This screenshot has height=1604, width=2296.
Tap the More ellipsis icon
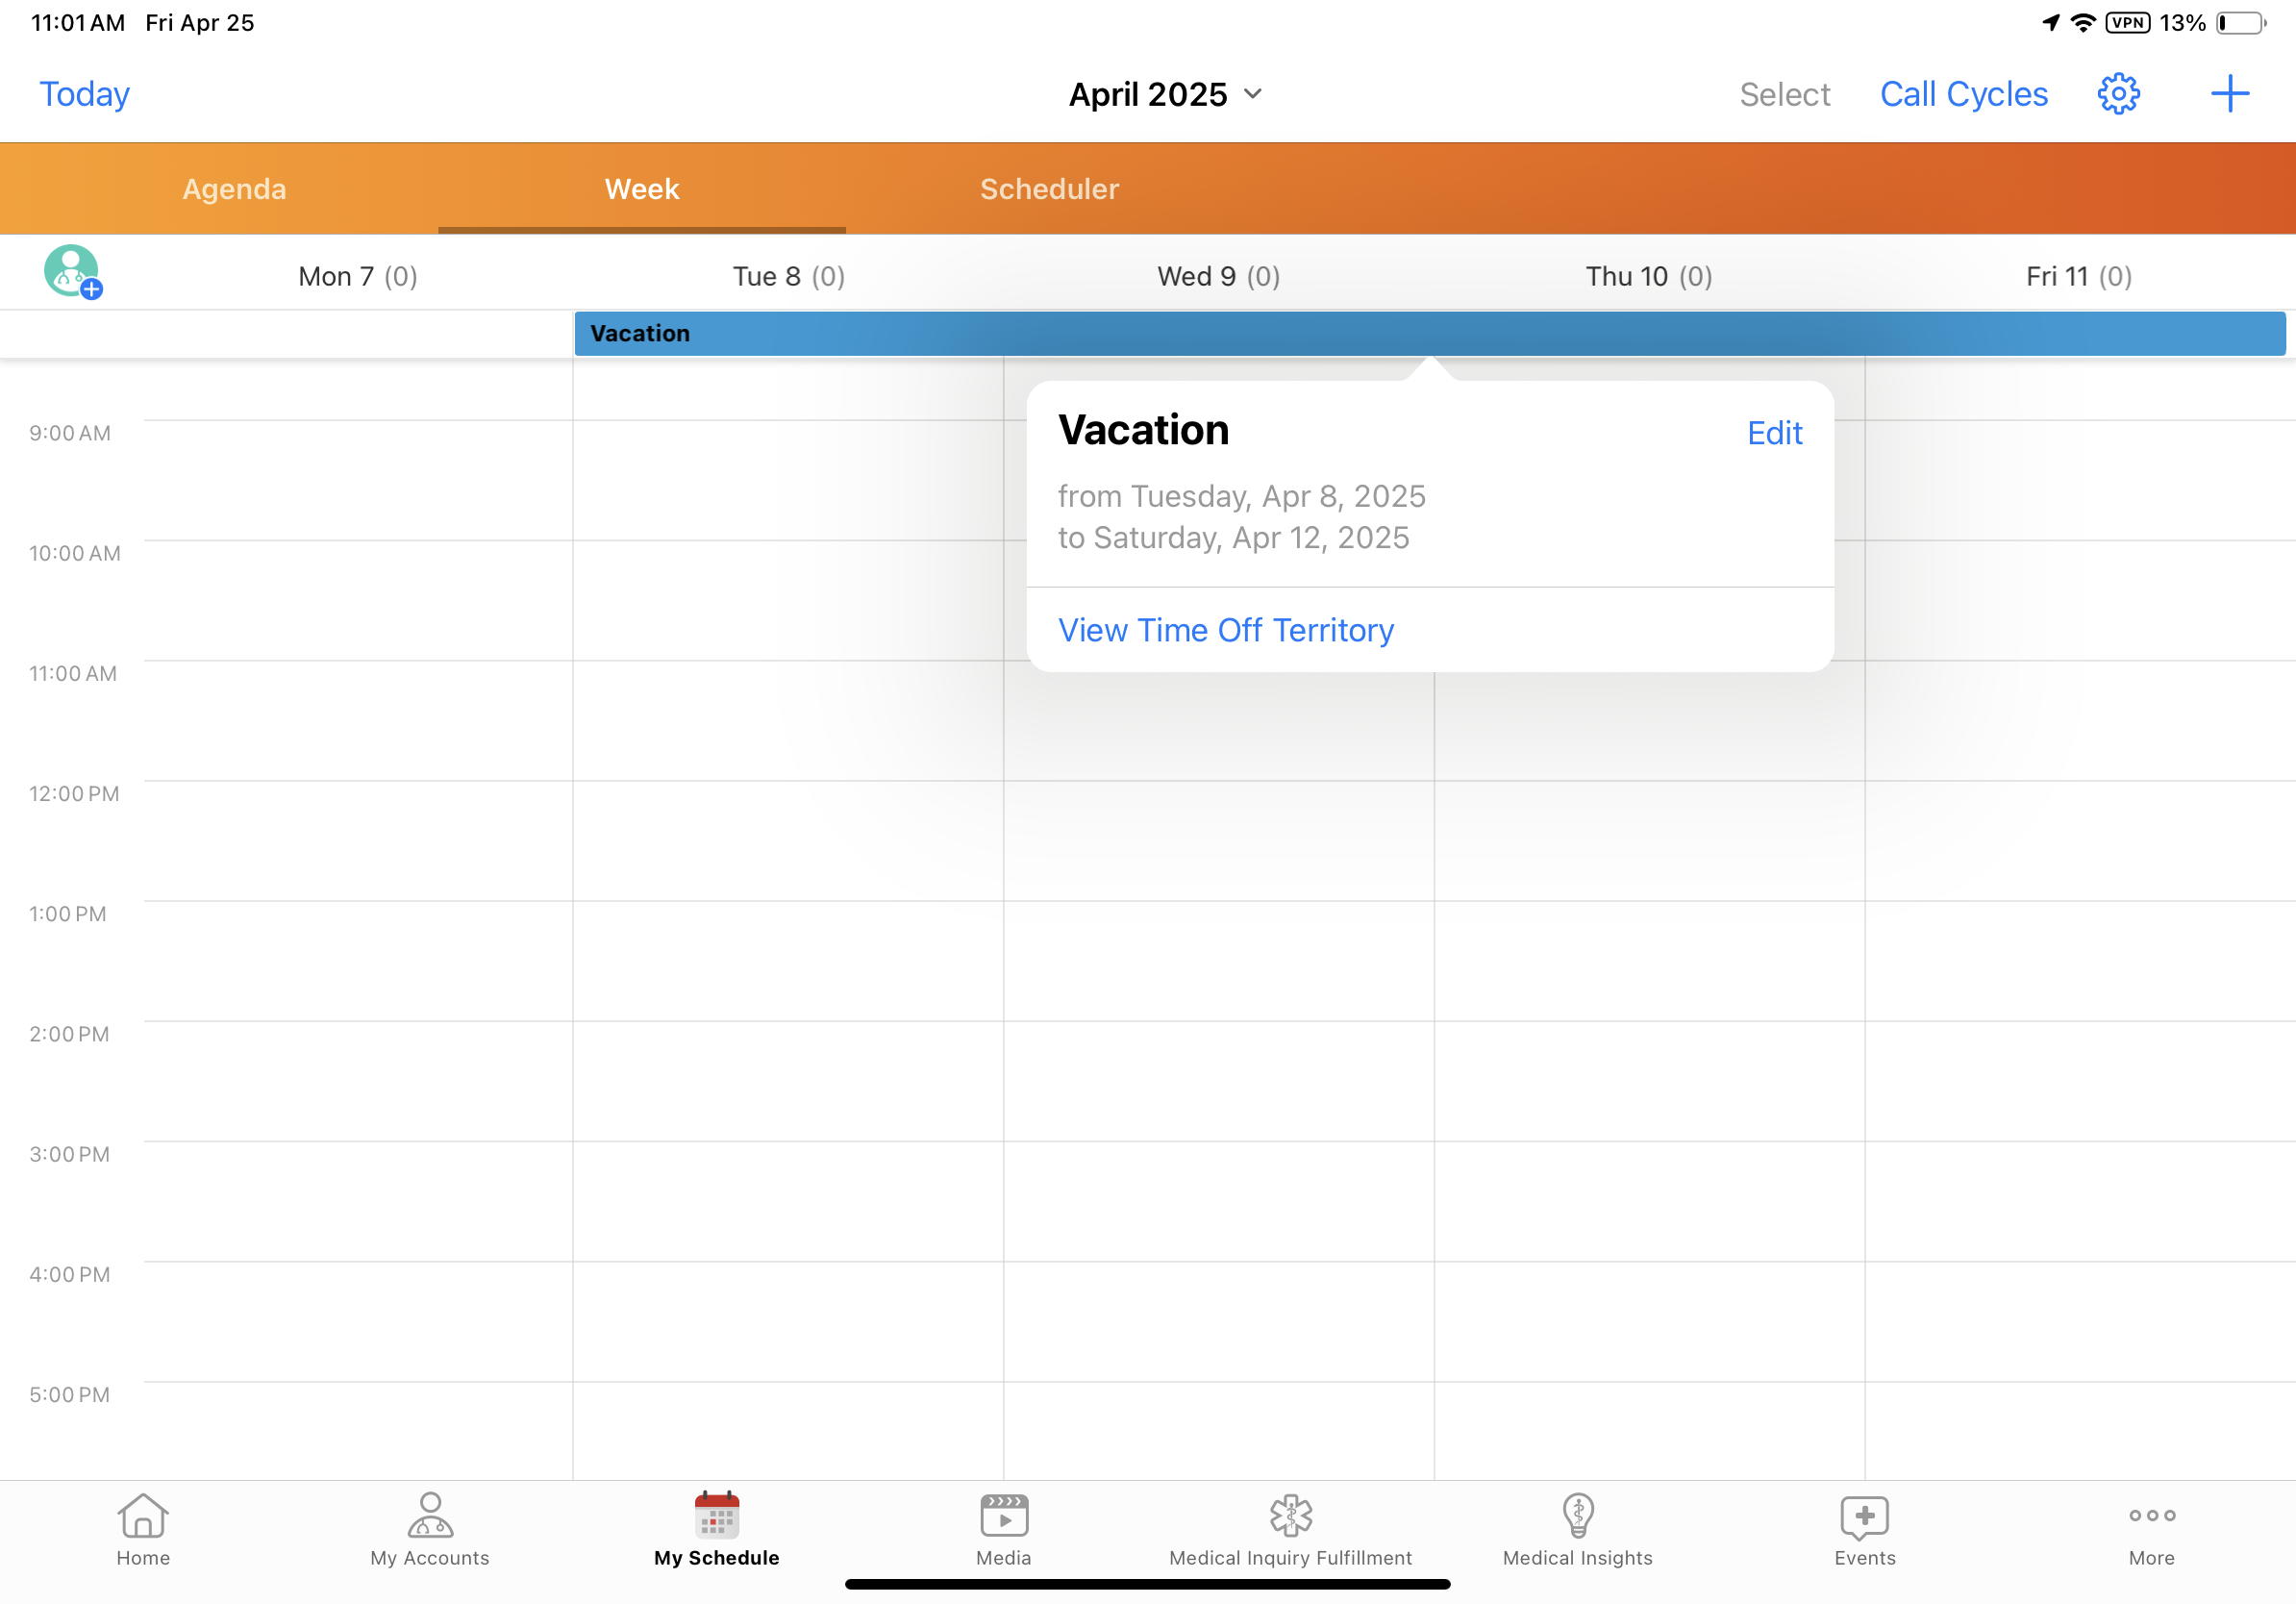2151,1528
